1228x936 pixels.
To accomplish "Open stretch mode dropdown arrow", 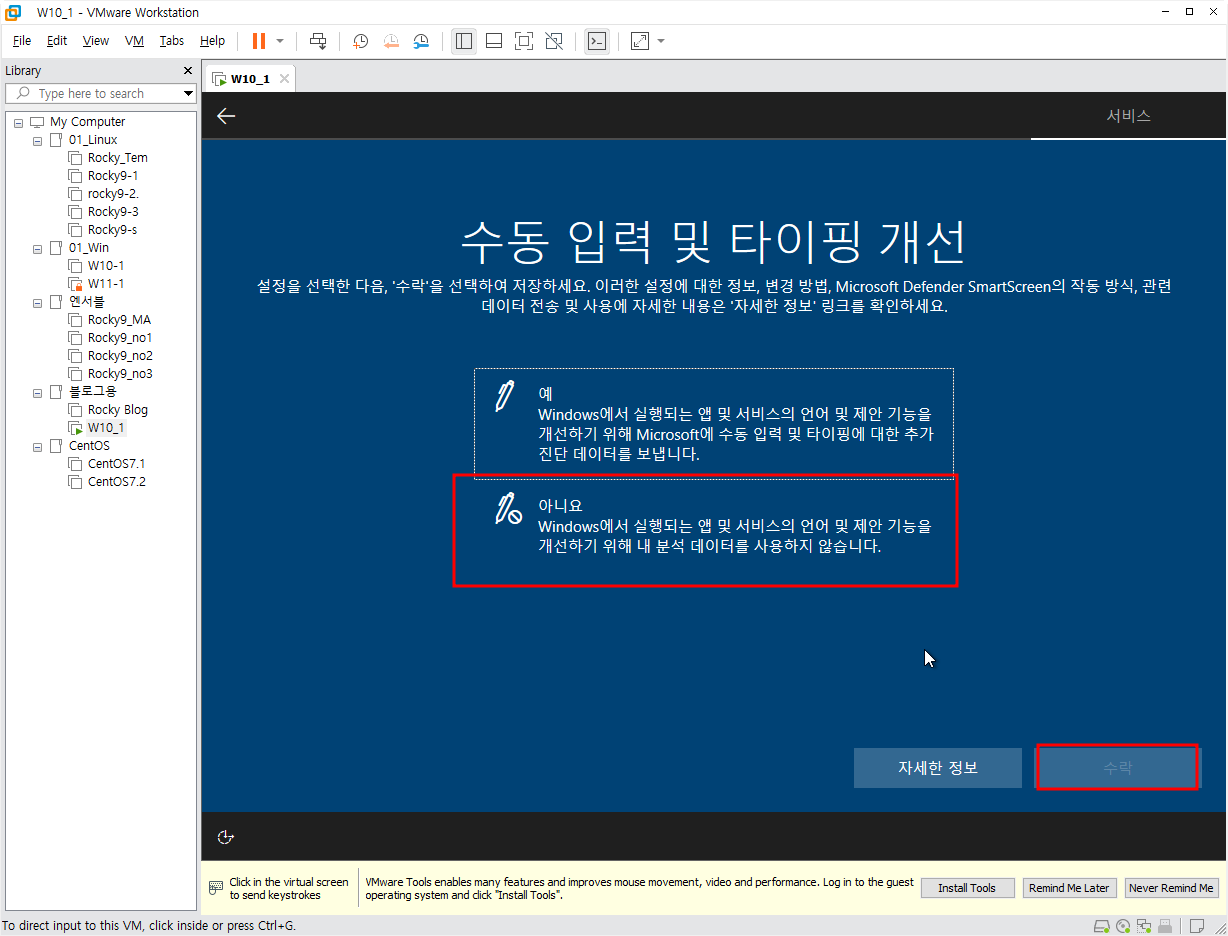I will (661, 41).
